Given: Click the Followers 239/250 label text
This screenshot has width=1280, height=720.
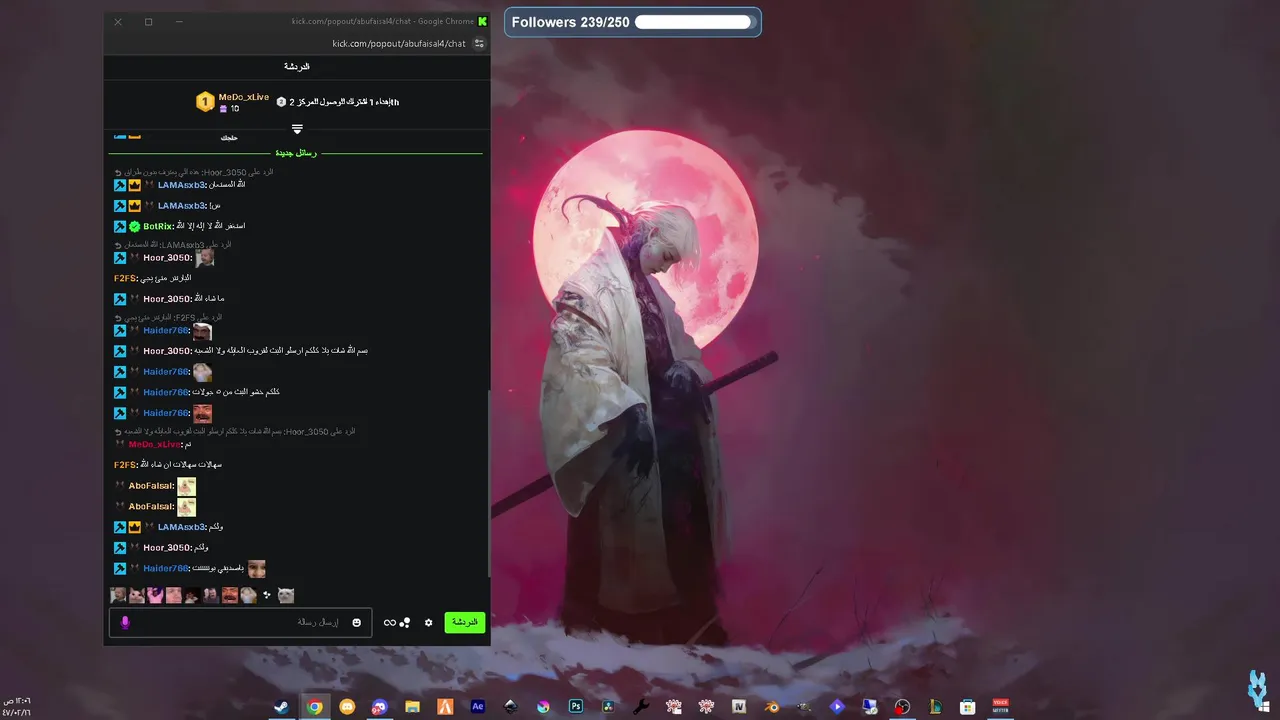Looking at the screenshot, I should [x=570, y=22].
